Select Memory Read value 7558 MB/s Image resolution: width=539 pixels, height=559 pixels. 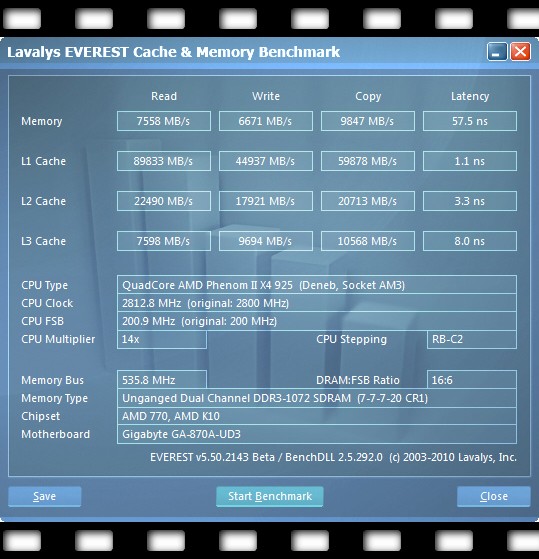pos(164,121)
